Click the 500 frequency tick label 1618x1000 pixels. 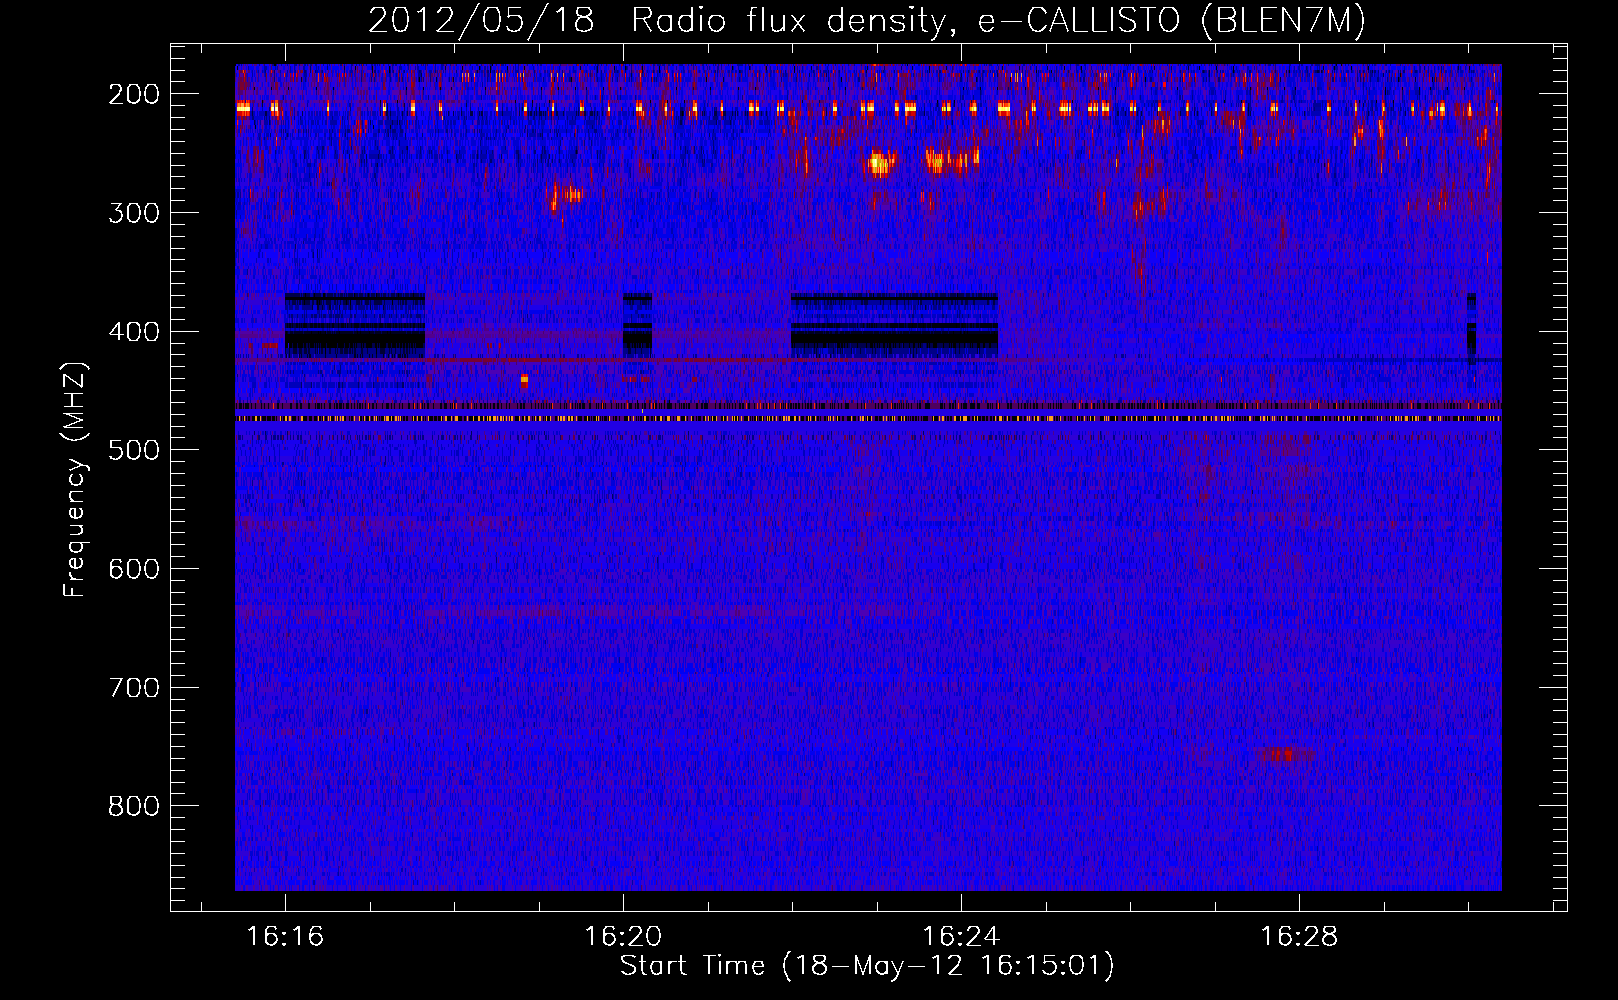click(x=134, y=451)
